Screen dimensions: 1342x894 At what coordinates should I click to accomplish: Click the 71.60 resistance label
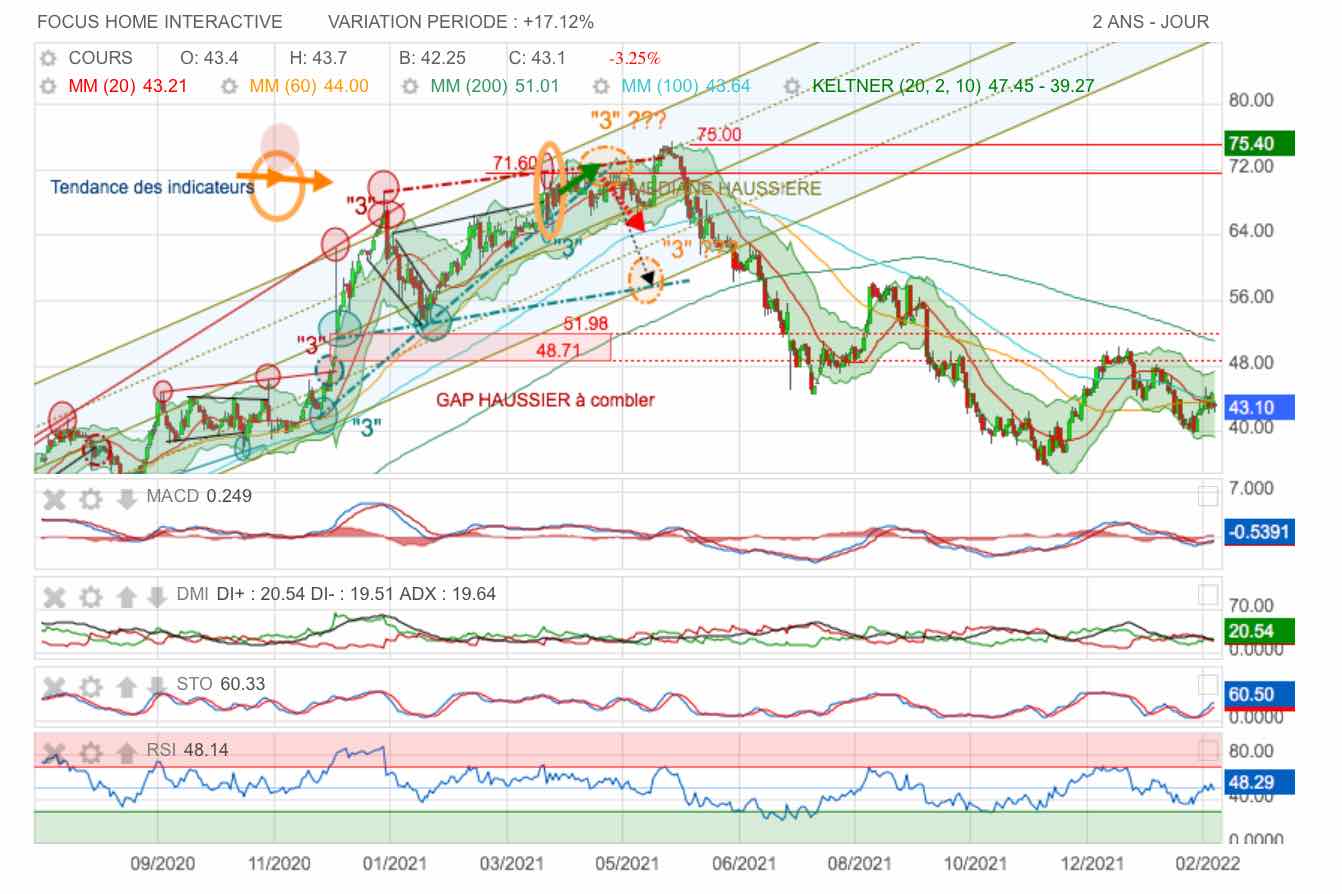point(516,163)
